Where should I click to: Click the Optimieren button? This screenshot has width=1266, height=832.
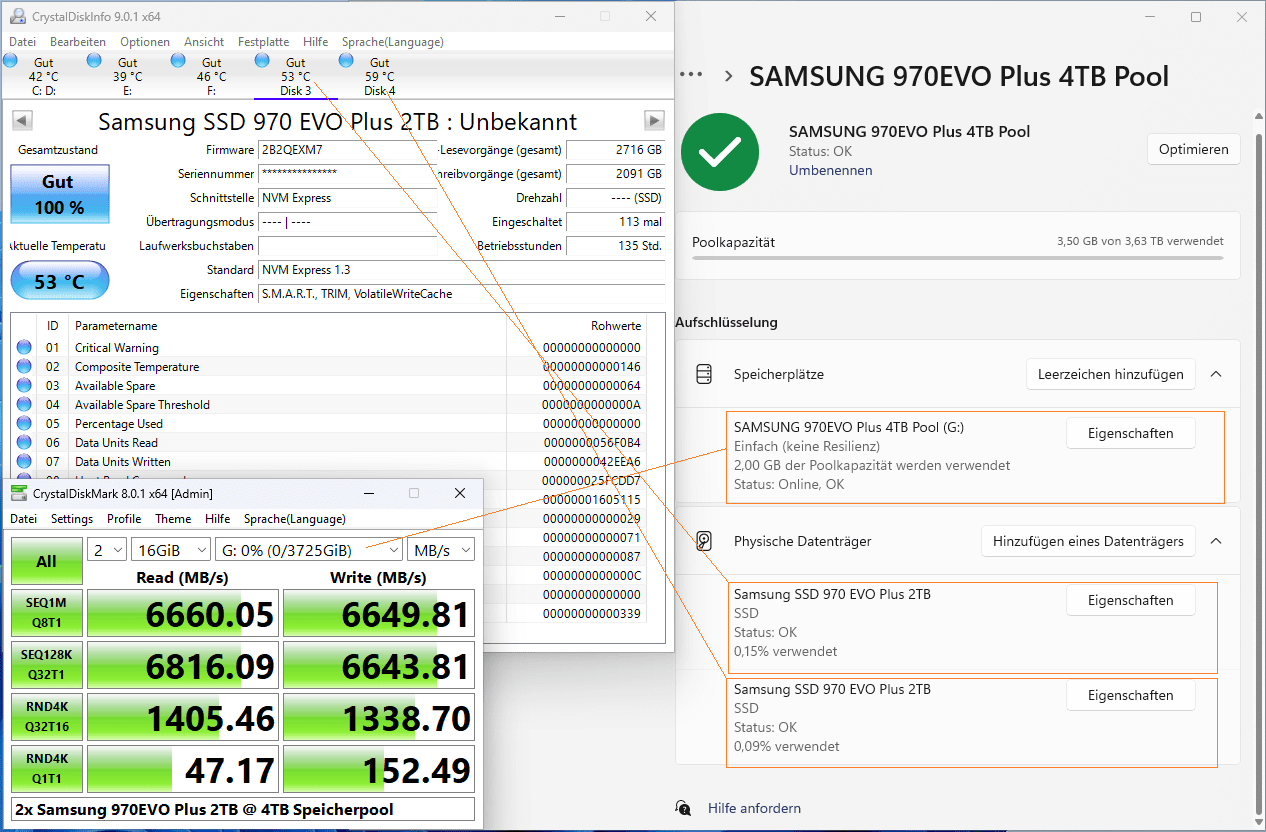1194,149
